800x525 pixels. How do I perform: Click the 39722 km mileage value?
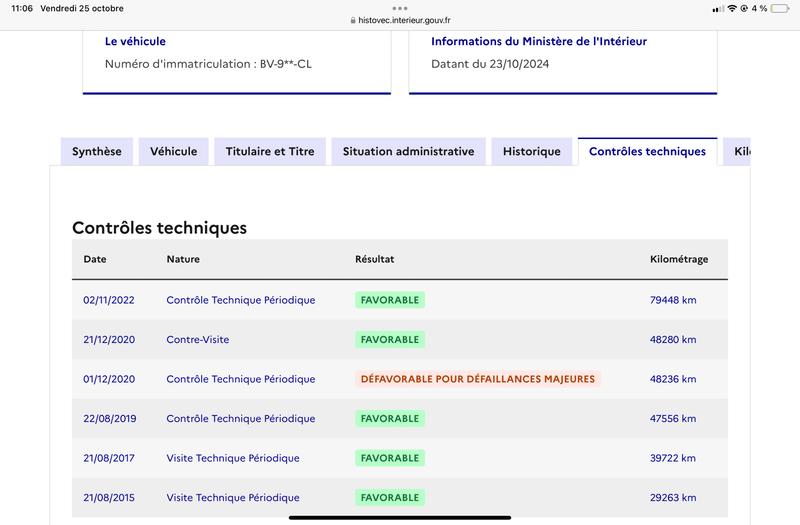pos(672,458)
